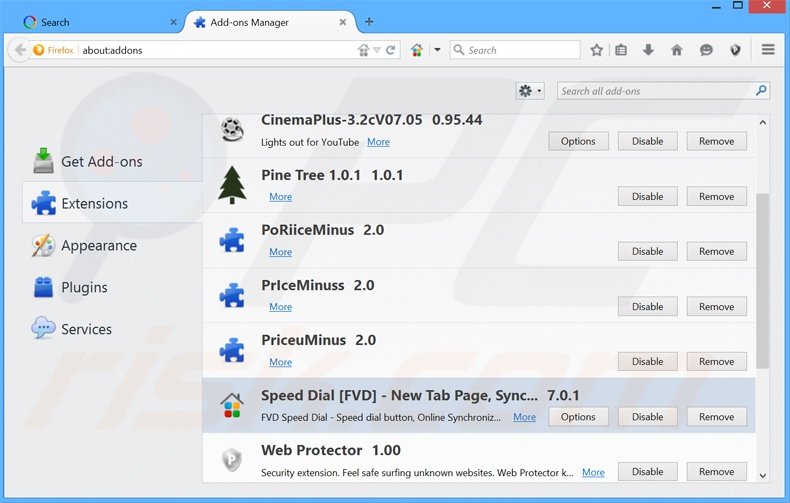Screen dimensions: 790x503
Task: Click the bookmark star icon
Action: (x=597, y=50)
